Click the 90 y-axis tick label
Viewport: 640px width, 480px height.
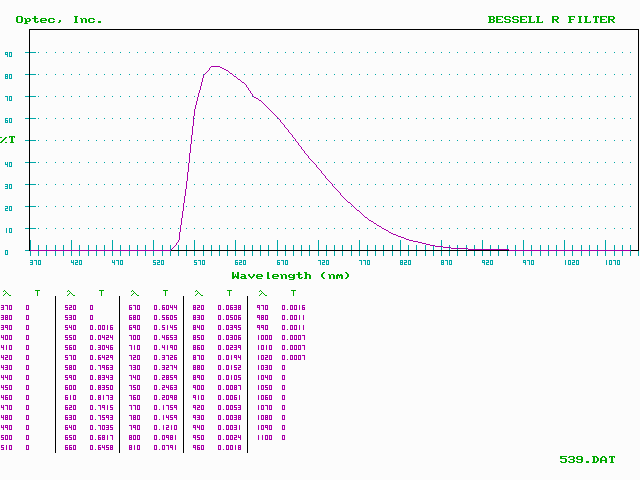[7, 53]
